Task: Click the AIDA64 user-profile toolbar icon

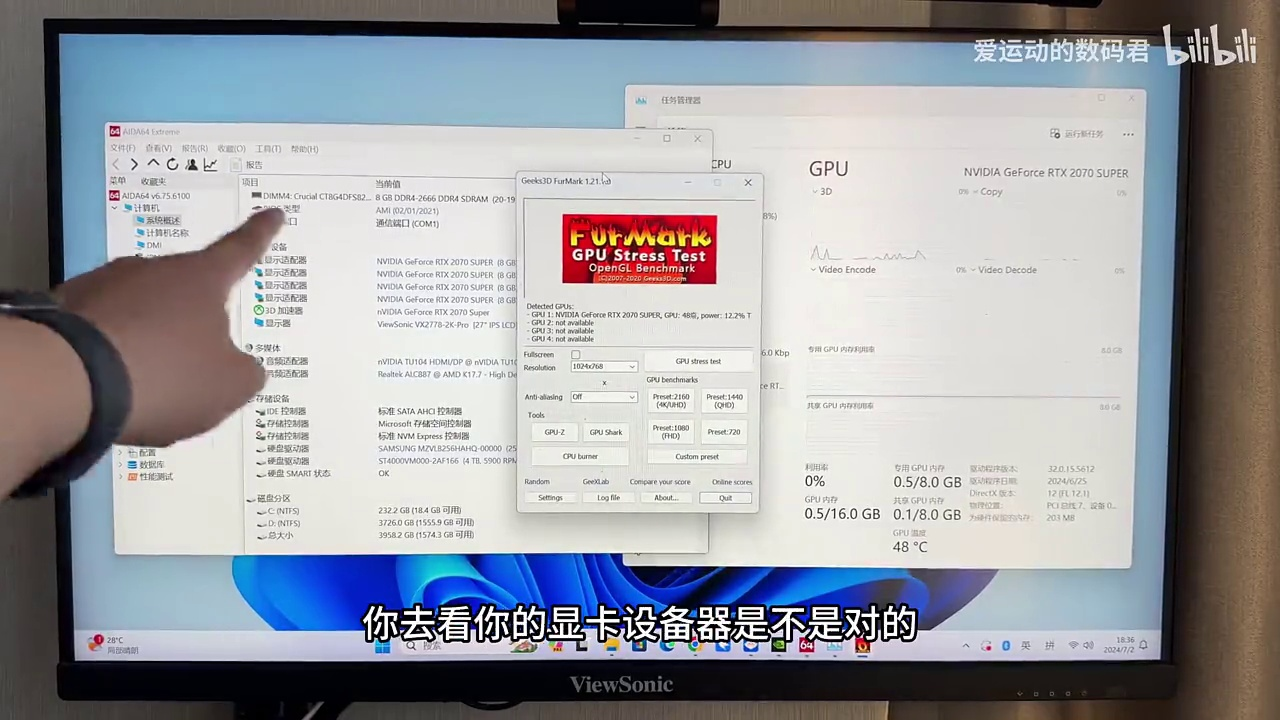Action: (191, 164)
